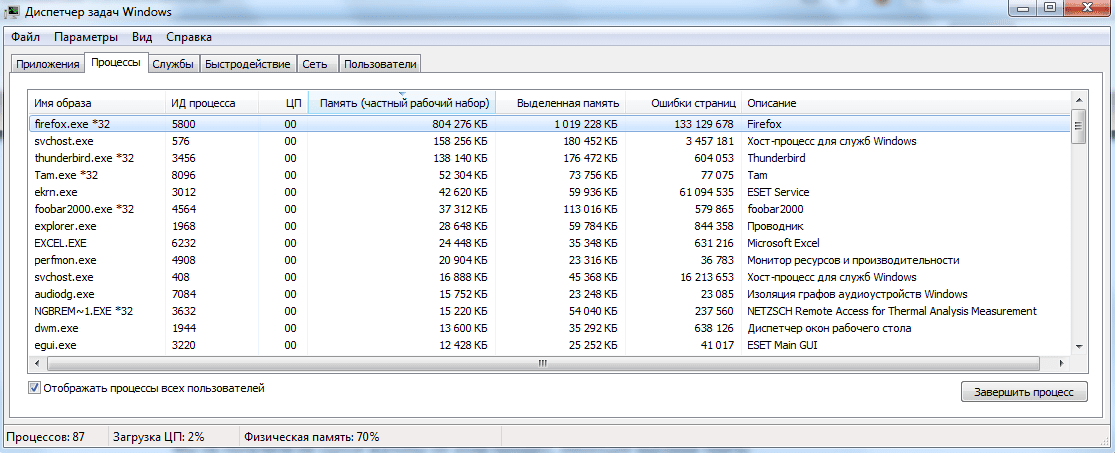Click the Завершить процесс button
This screenshot has height=453, width=1115.
[x=1022, y=392]
